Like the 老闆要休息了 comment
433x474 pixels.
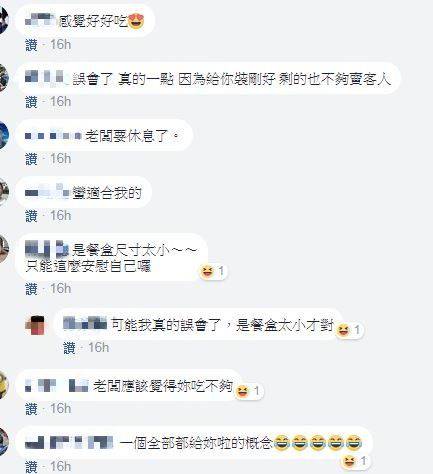(31, 159)
